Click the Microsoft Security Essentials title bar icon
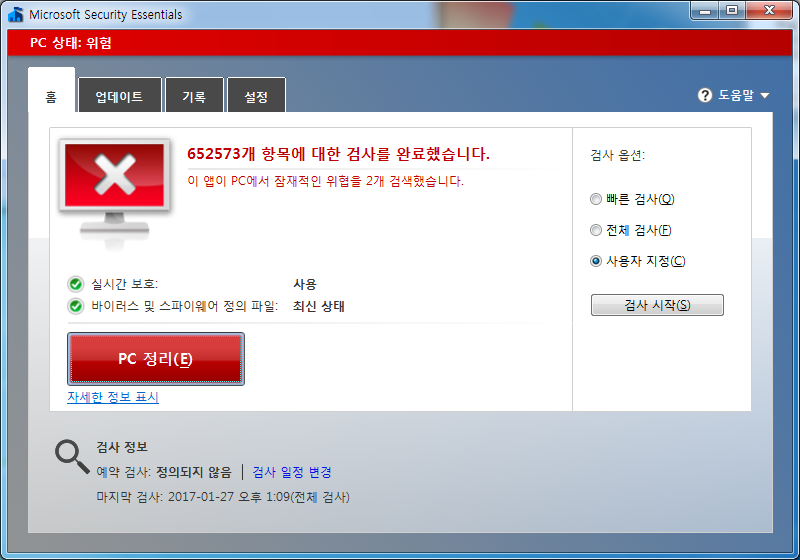The width and height of the screenshot is (800, 560). point(15,15)
